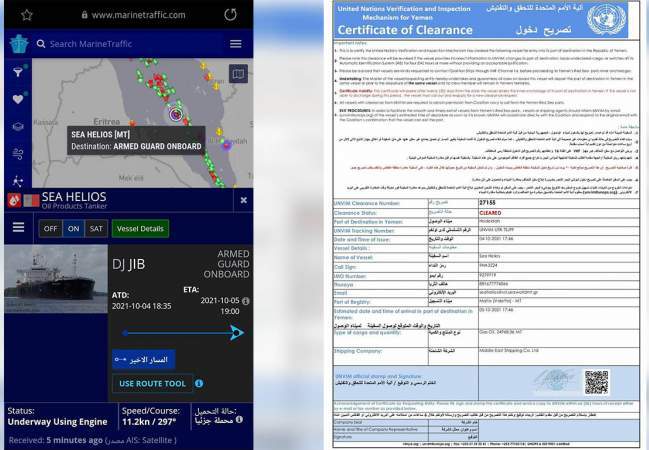This screenshot has height=450, width=649.
Task: Bookmark page with the star icon
Action: [27, 15]
